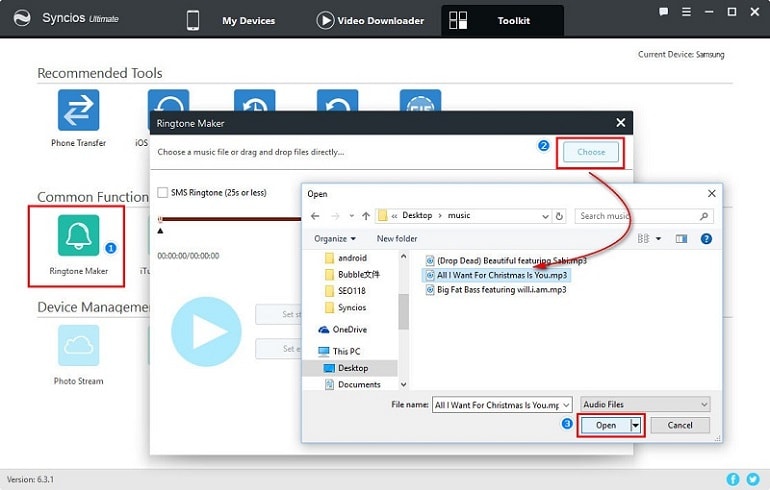This screenshot has width=770, height=490.
Task: Go back in Open dialog
Action: click(x=315, y=216)
